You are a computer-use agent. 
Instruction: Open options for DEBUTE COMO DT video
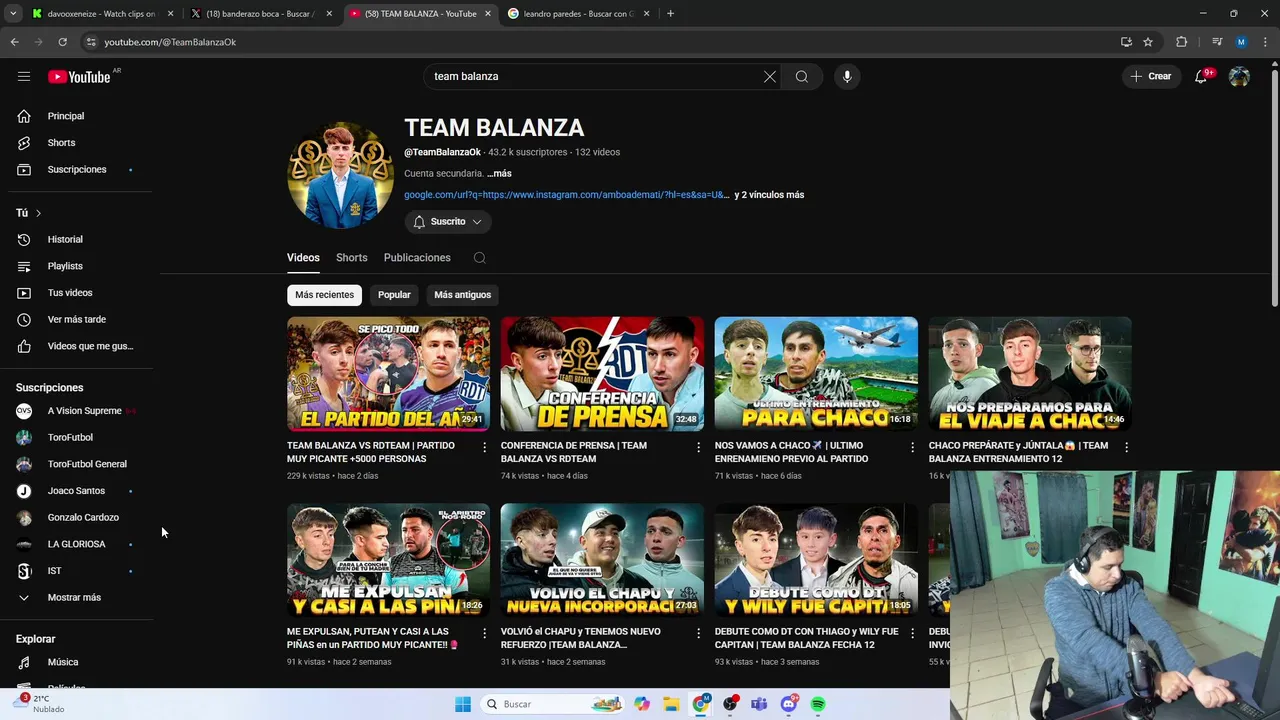pyautogui.click(x=912, y=633)
